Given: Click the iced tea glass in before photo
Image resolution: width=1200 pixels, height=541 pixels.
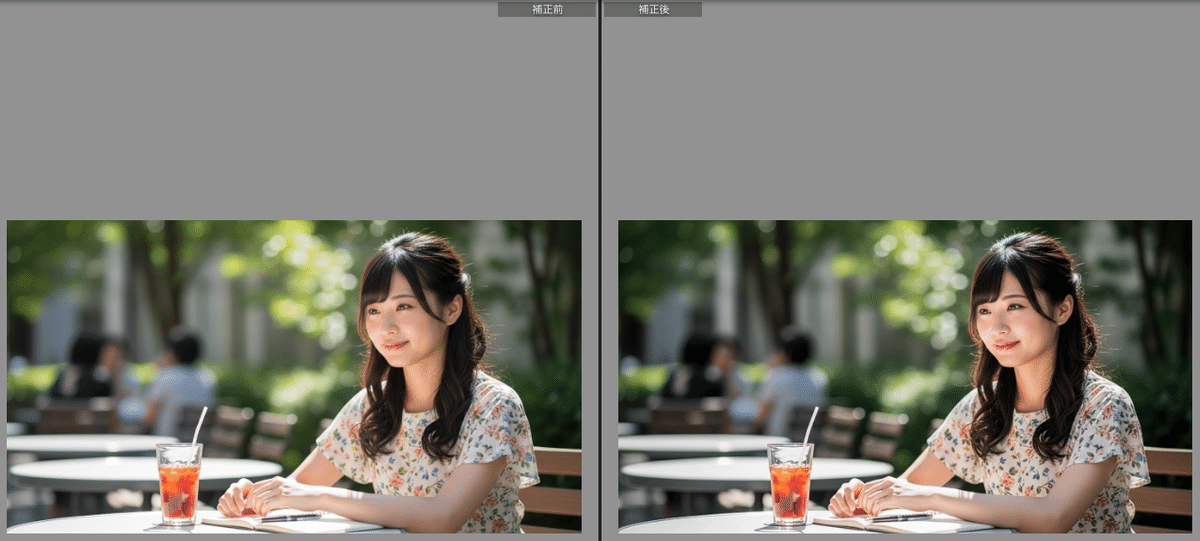Looking at the screenshot, I should click(x=179, y=484).
